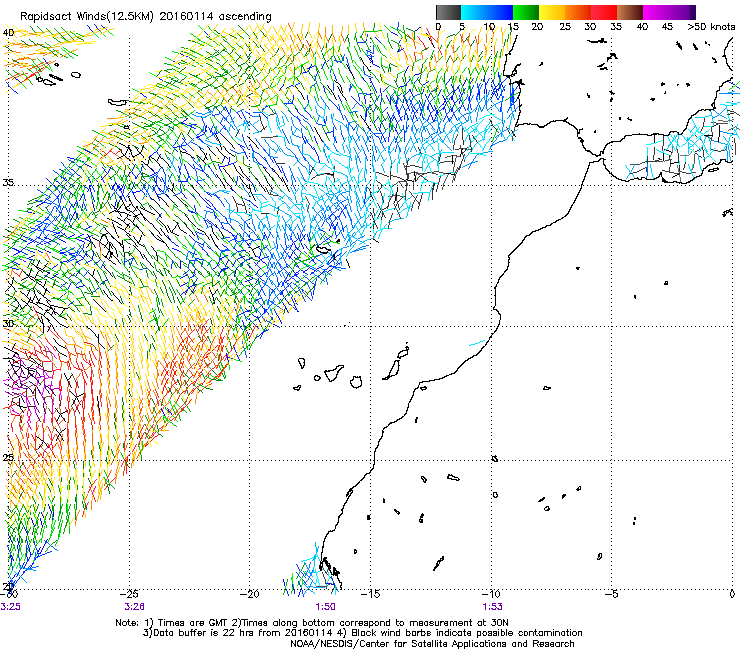The height and width of the screenshot is (650, 740).
Task: Click the green 15-20 knots legend segment
Action: 526,12
